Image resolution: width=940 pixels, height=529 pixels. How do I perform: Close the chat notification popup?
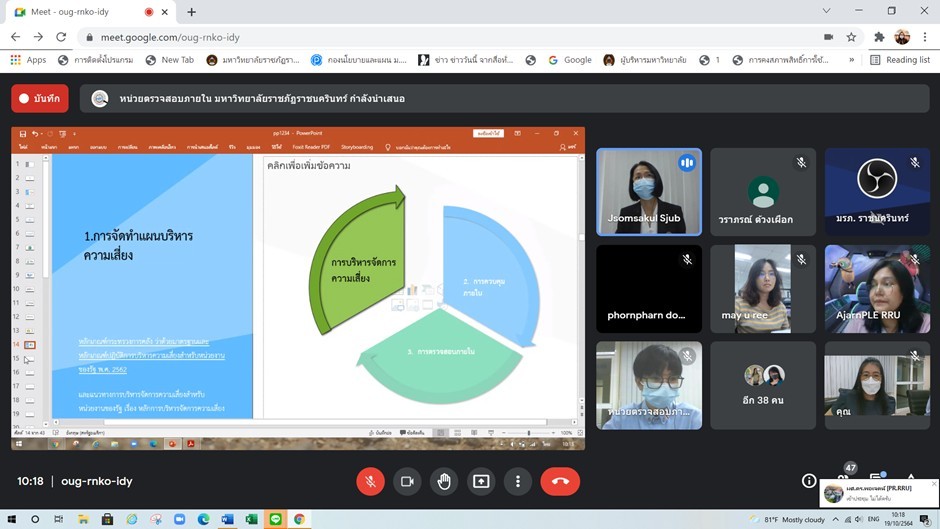(934, 483)
